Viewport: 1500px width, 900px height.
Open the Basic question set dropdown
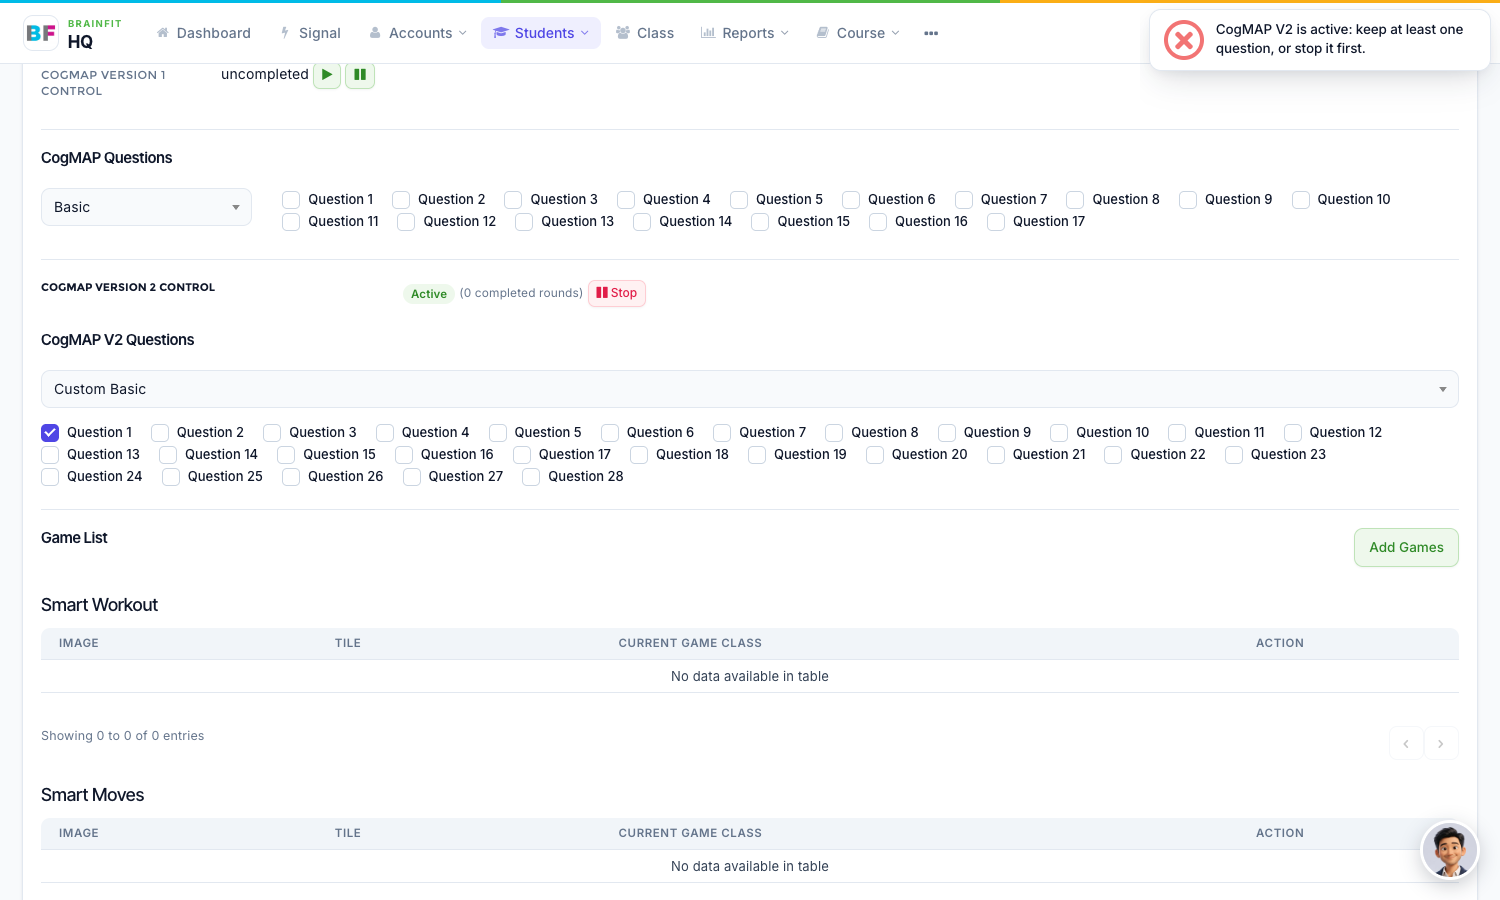(x=146, y=207)
